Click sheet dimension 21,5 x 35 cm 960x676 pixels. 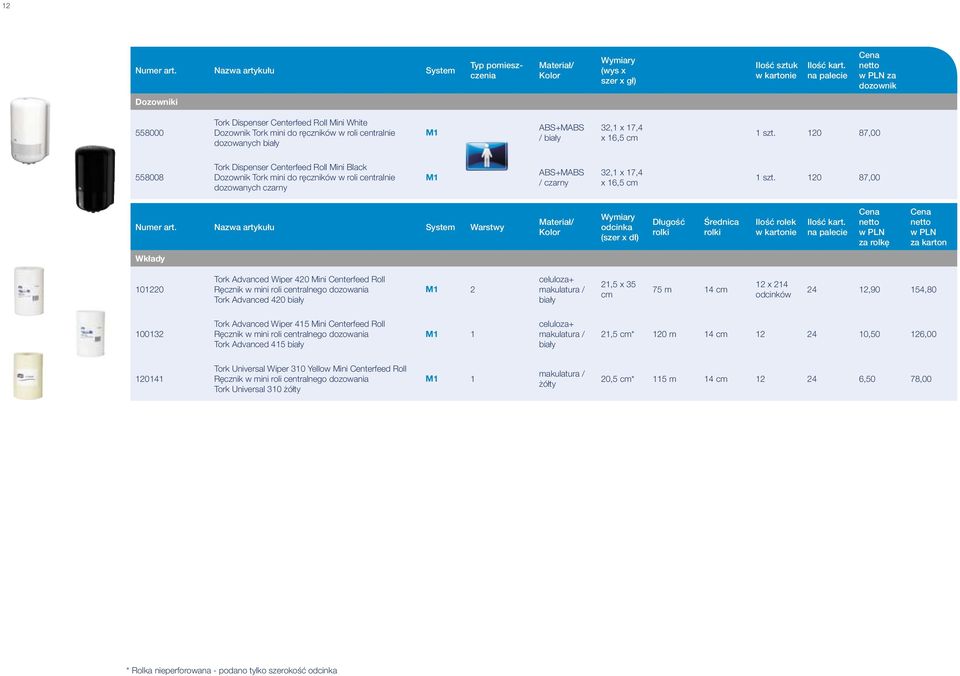click(618, 290)
